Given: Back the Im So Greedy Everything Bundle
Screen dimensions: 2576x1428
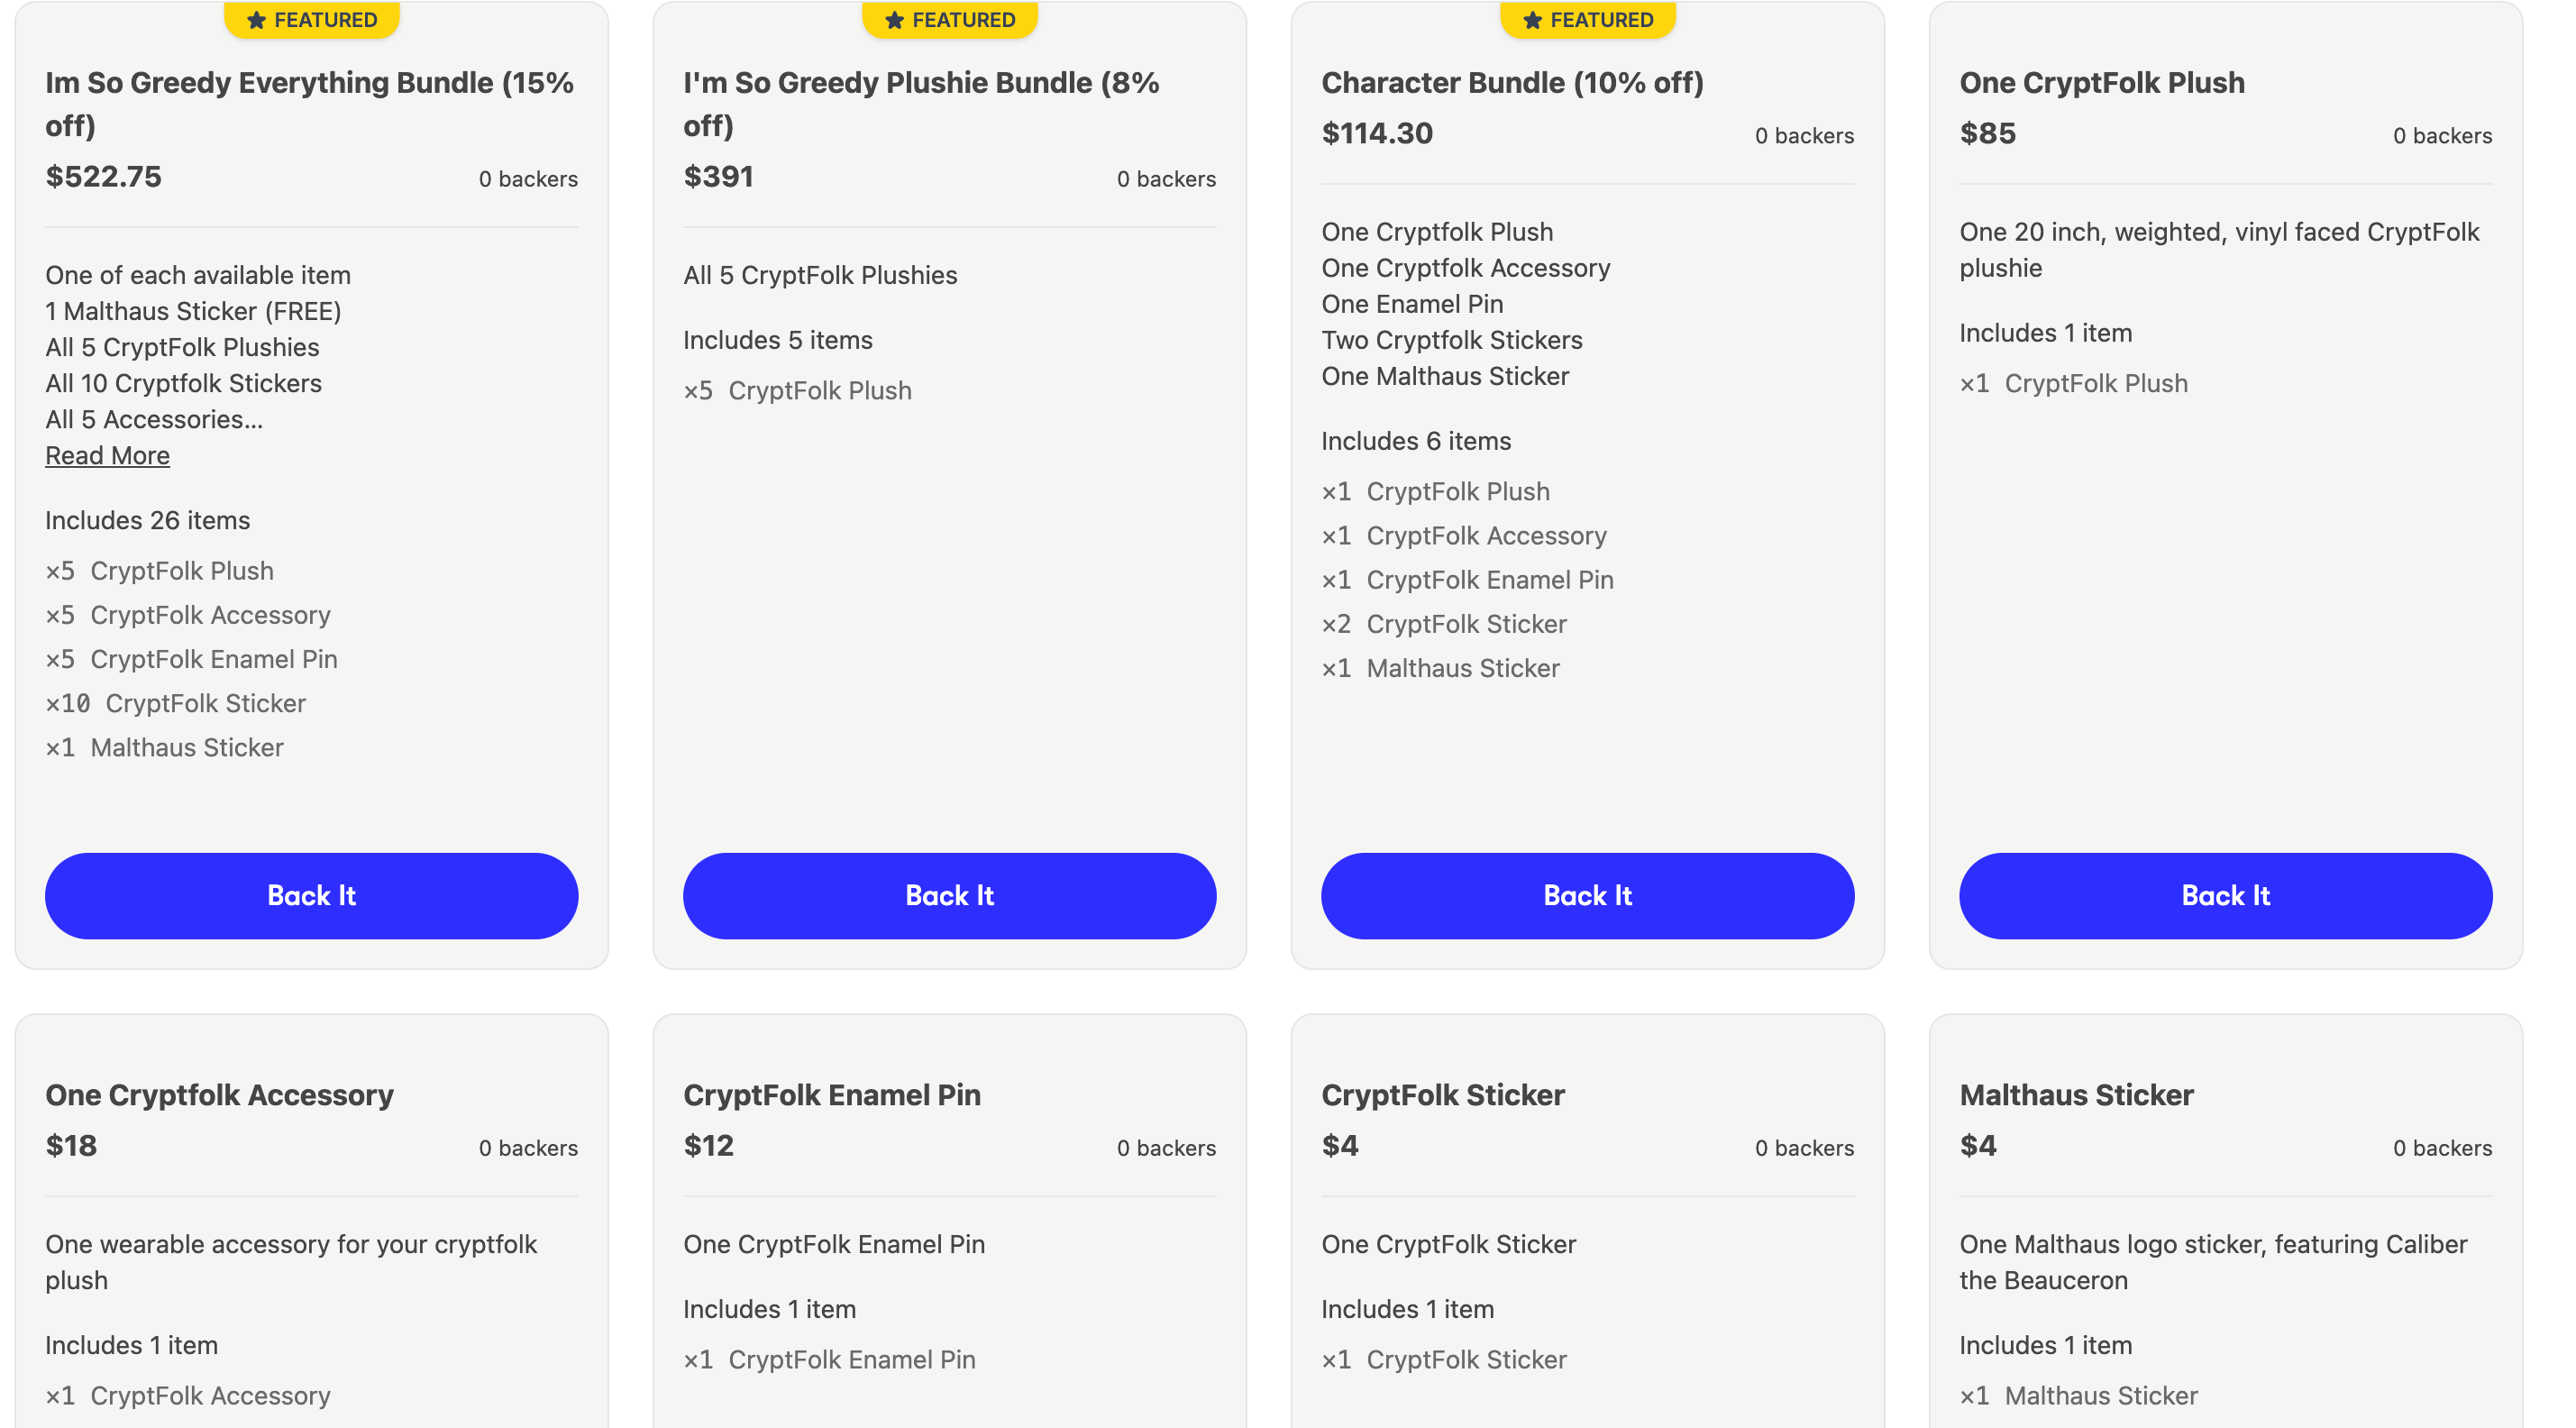Looking at the screenshot, I should click(312, 896).
